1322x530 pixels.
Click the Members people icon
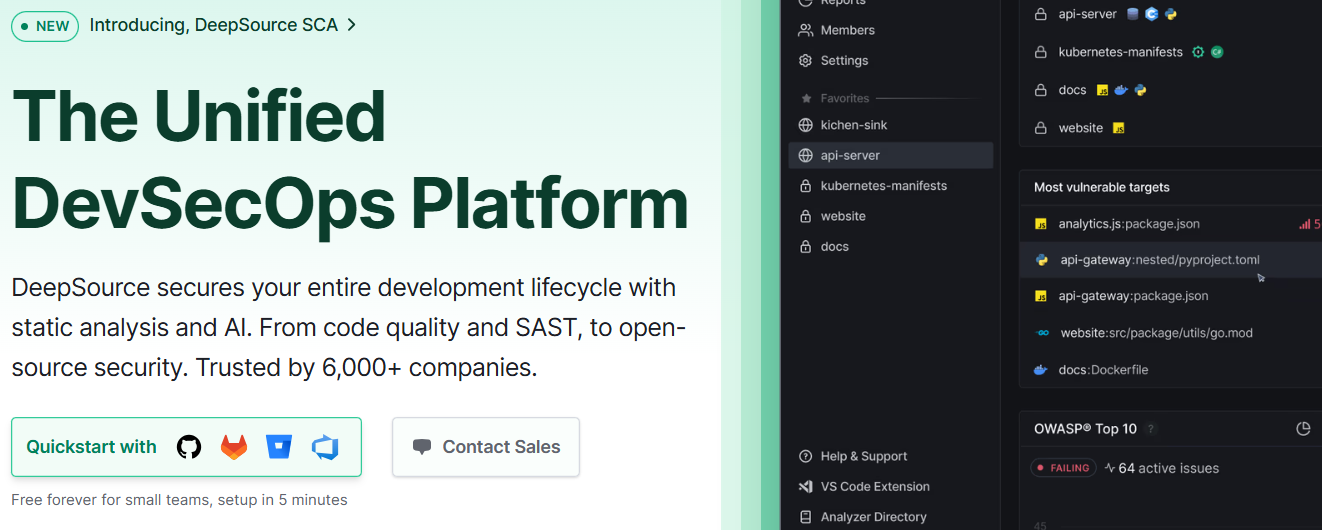805,30
